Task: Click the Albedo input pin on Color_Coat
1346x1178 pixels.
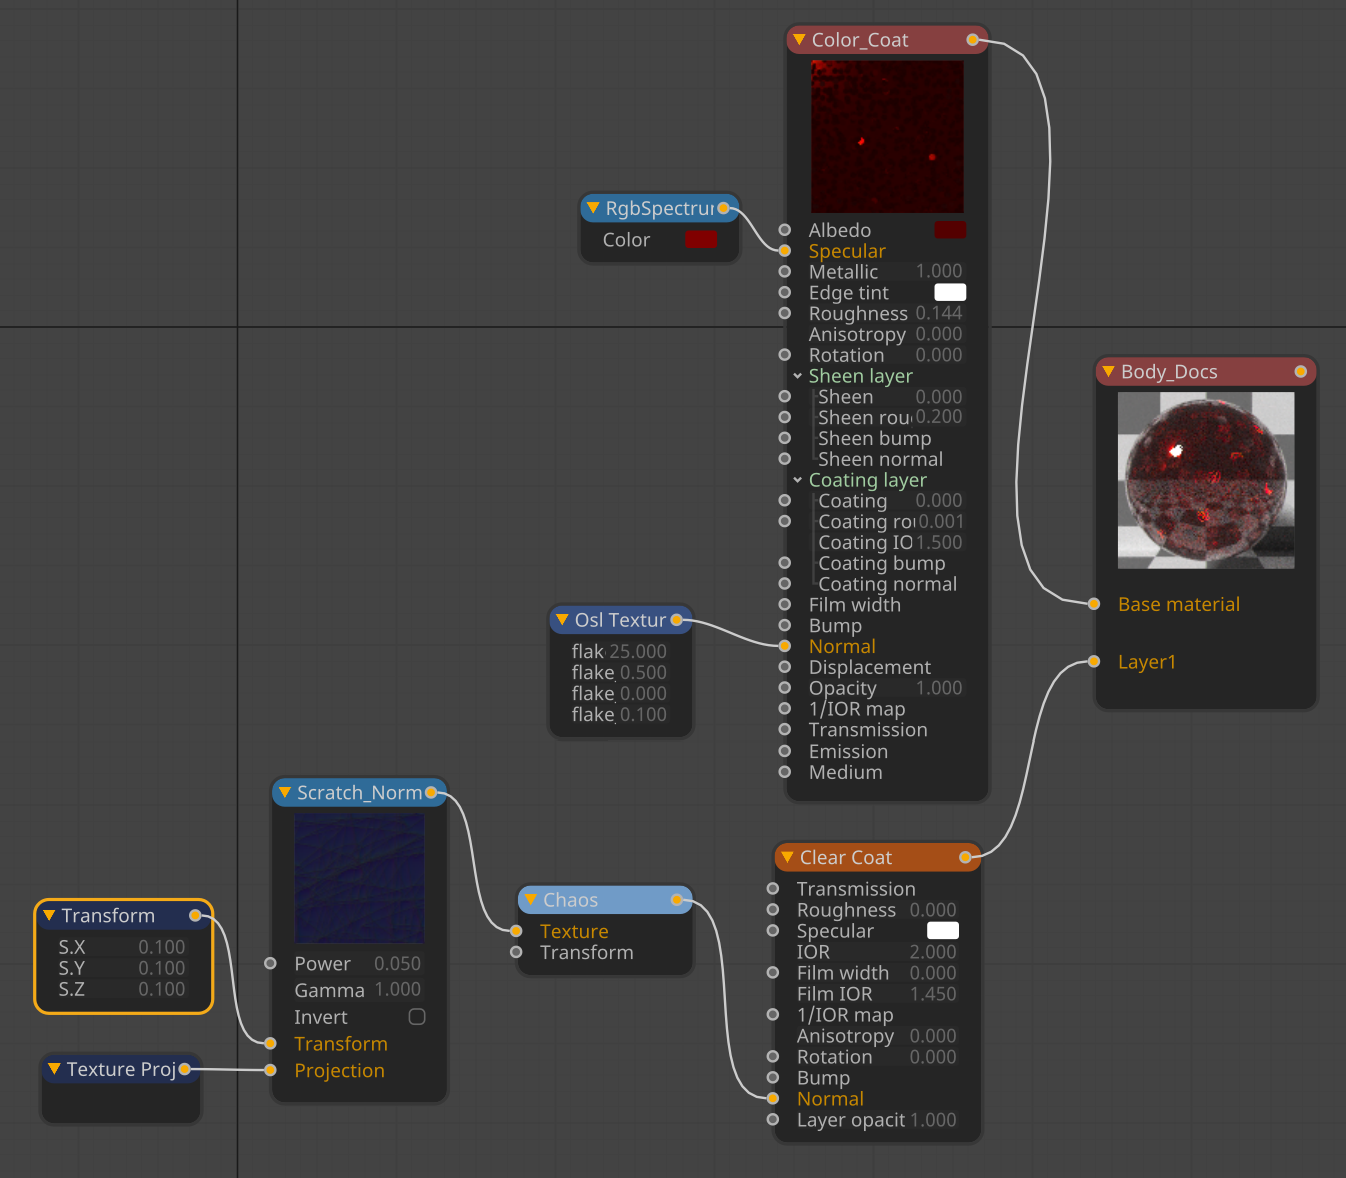Action: tap(785, 231)
